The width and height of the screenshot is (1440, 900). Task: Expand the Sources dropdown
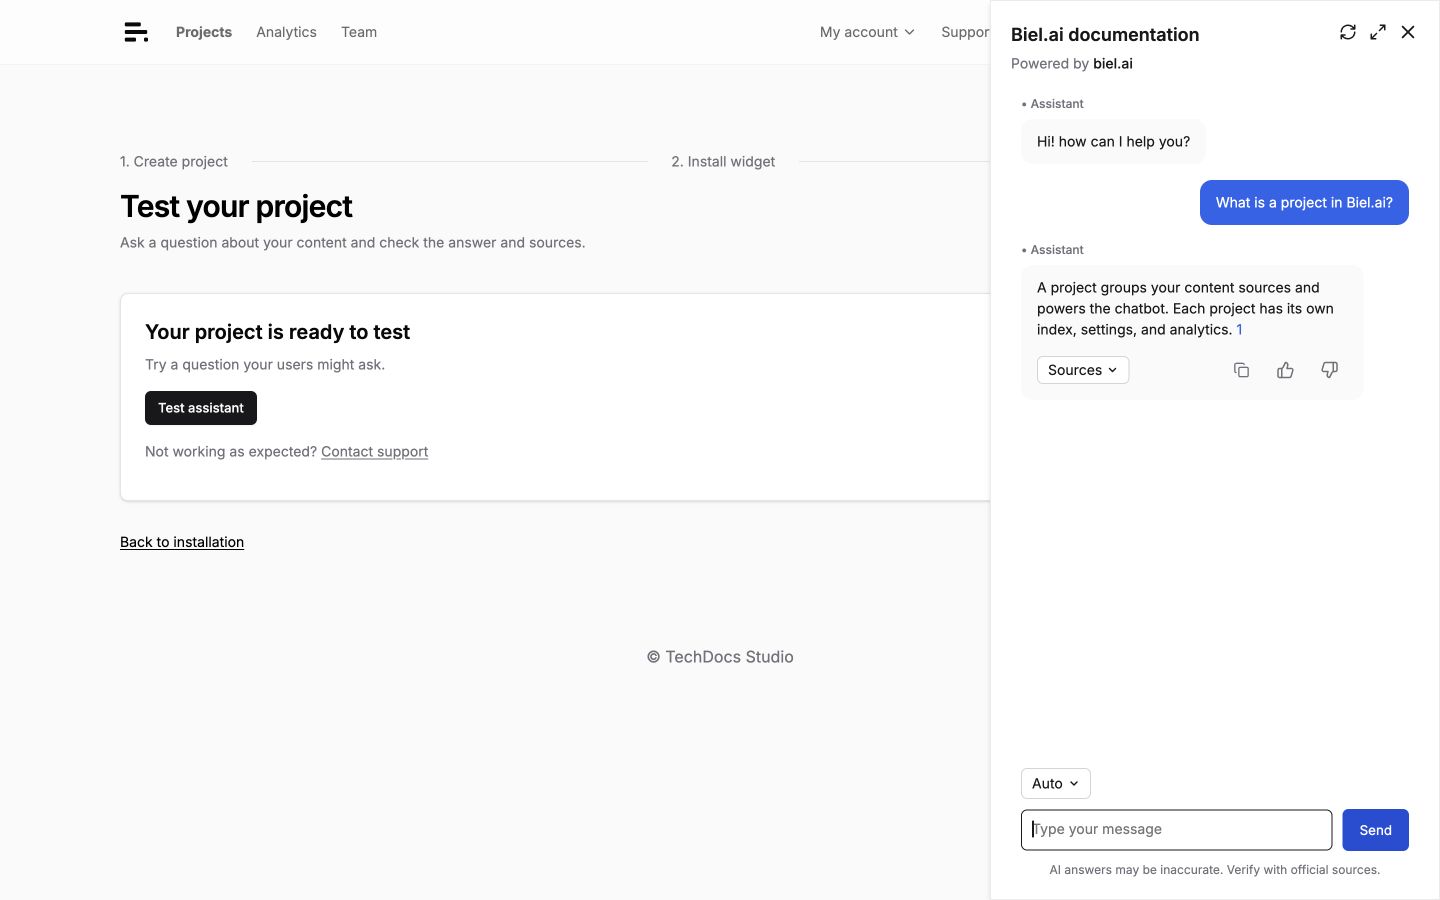[x=1083, y=370]
